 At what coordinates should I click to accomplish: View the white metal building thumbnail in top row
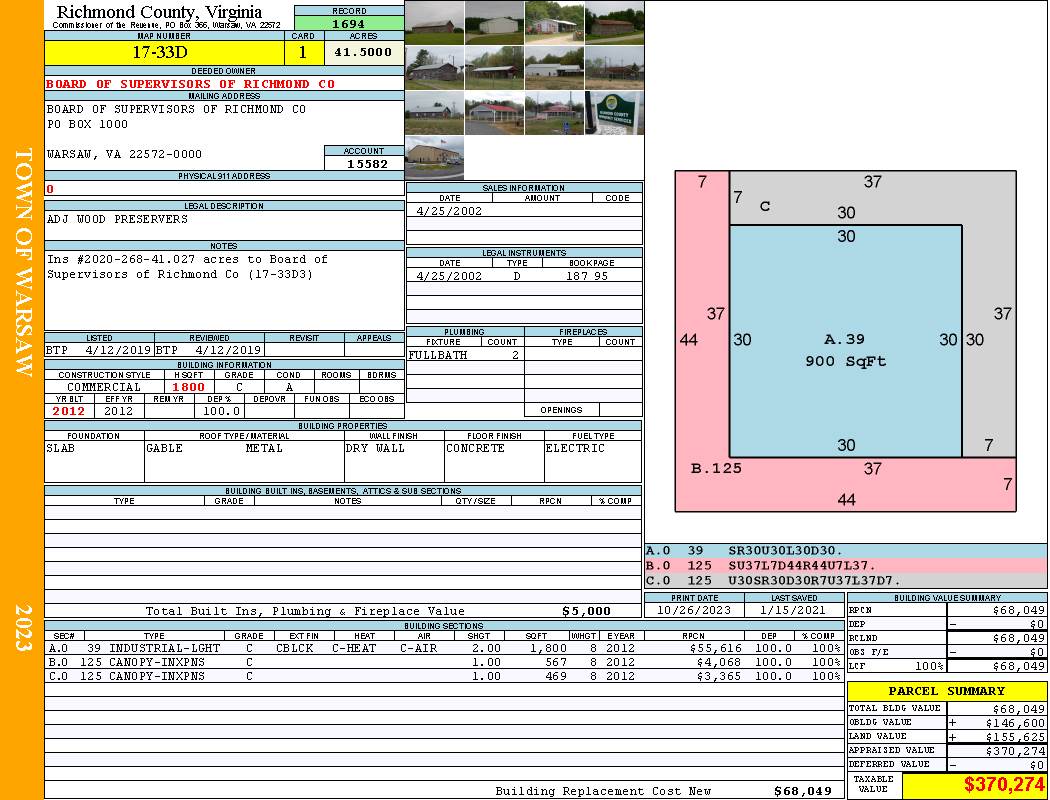pyautogui.click(x=494, y=23)
